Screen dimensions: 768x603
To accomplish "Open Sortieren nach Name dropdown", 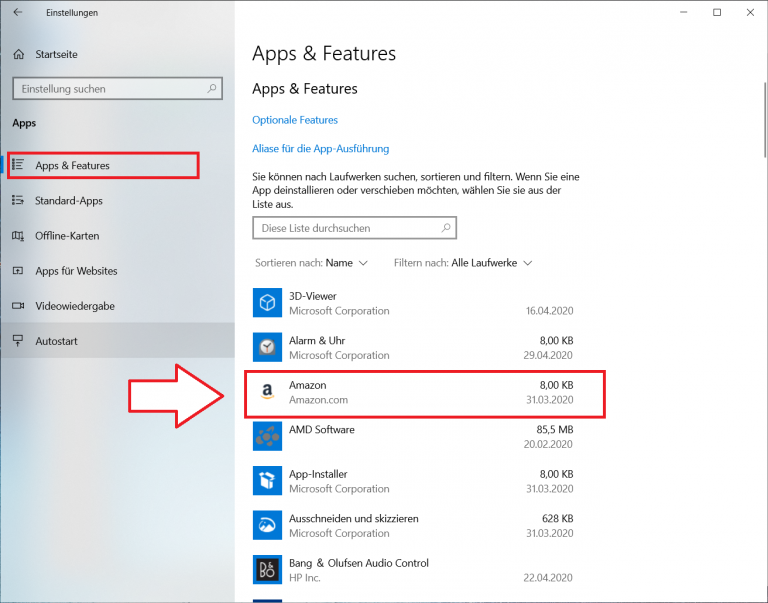I will 311,263.
